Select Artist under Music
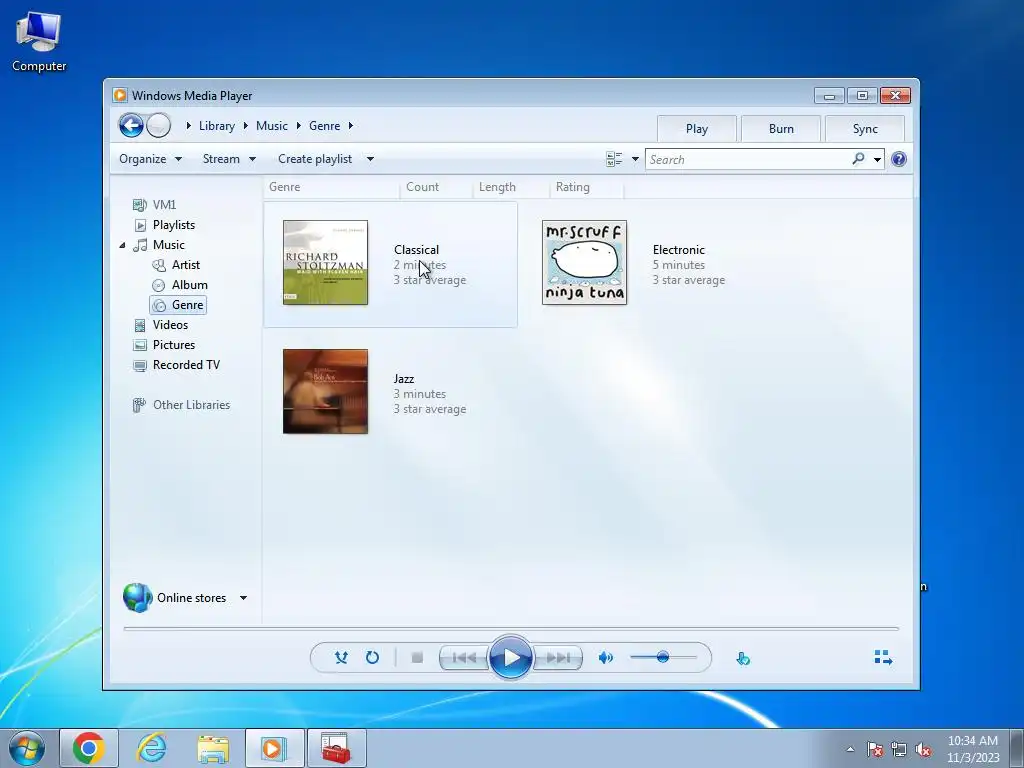 coord(176,264)
